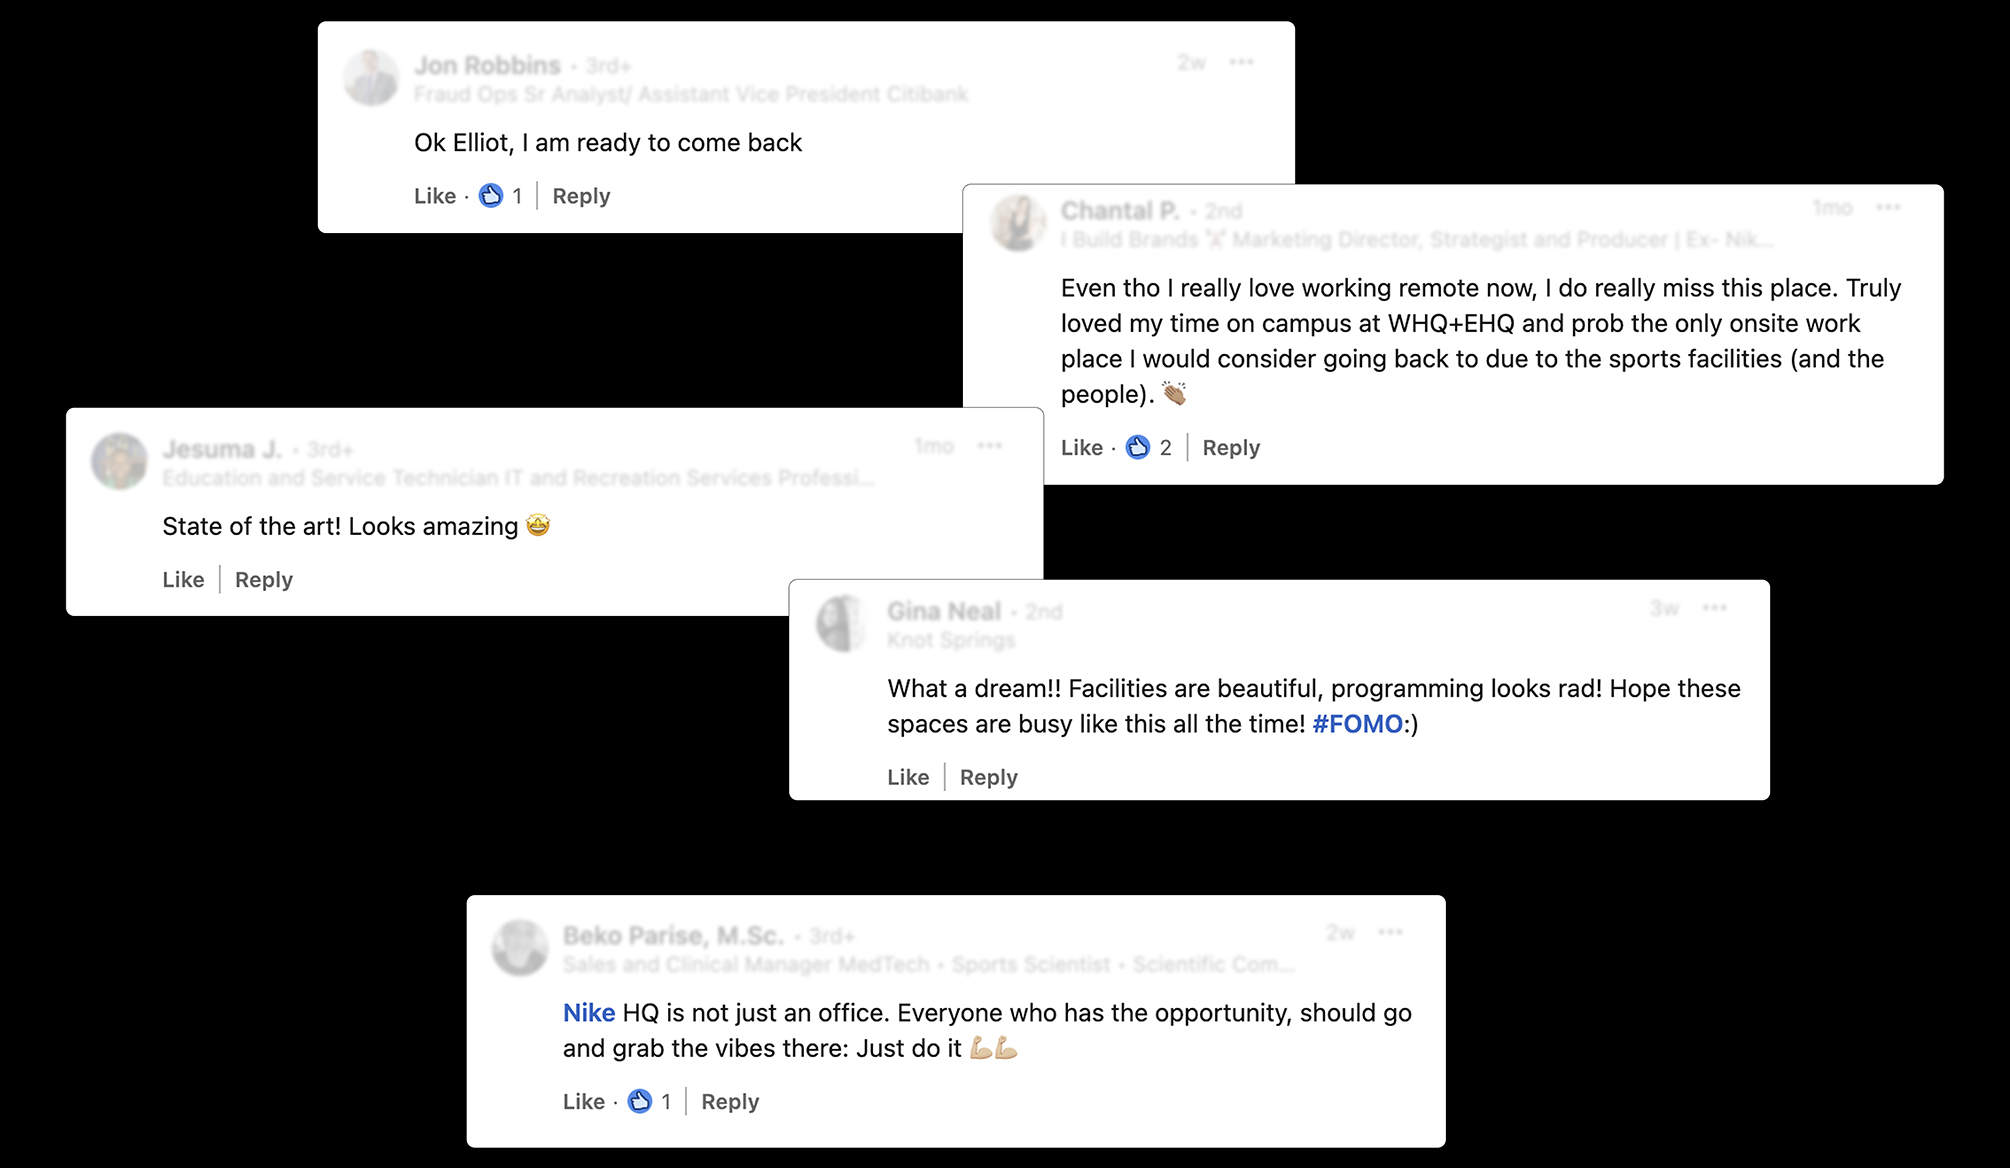Screen dimensions: 2010x1168
Task: Open three-dot menu on Gina Neal comment
Action: [1715, 608]
